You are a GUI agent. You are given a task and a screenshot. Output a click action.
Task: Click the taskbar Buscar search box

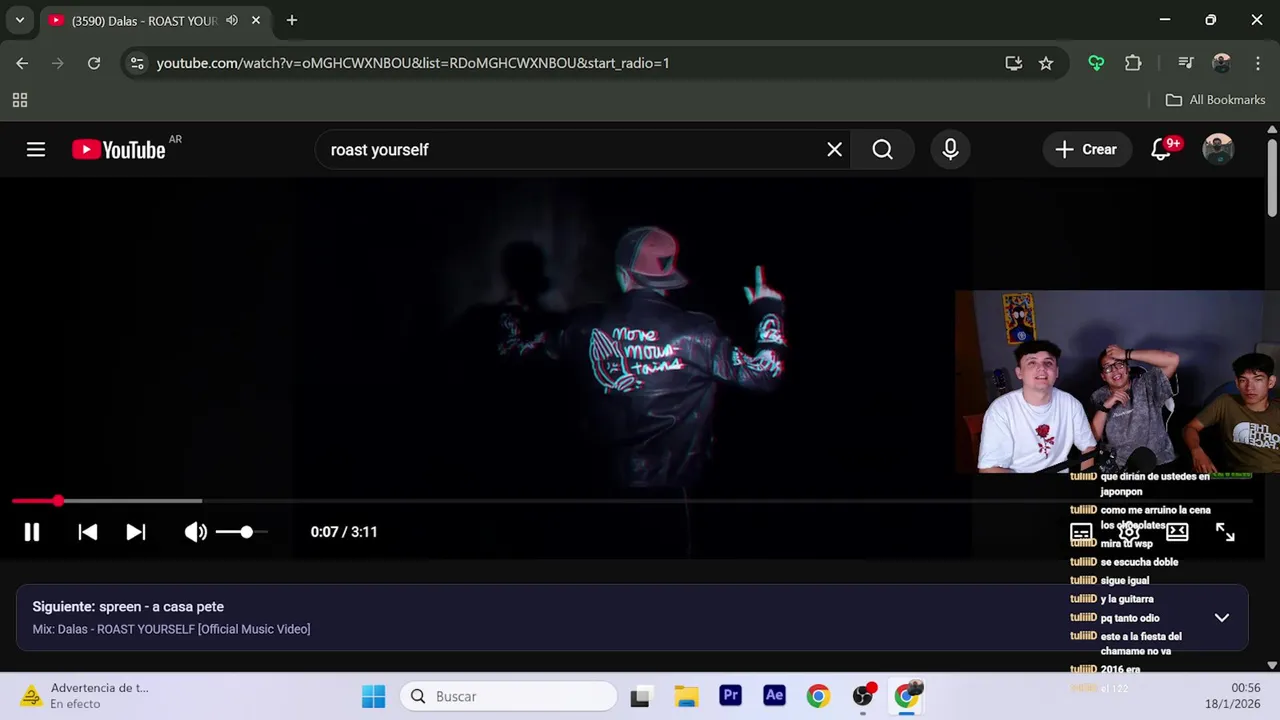point(509,696)
